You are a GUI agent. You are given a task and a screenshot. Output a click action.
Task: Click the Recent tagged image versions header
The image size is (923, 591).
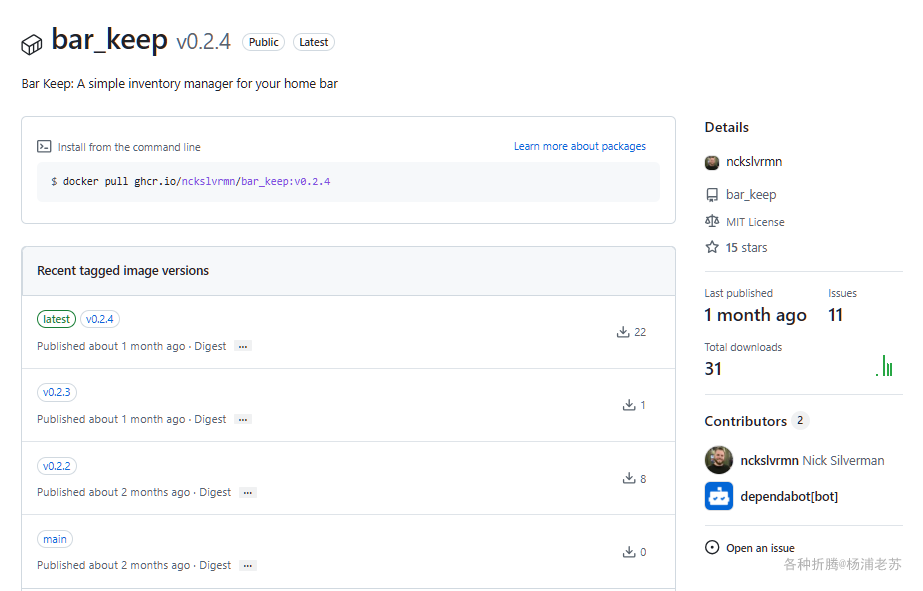[123, 271]
